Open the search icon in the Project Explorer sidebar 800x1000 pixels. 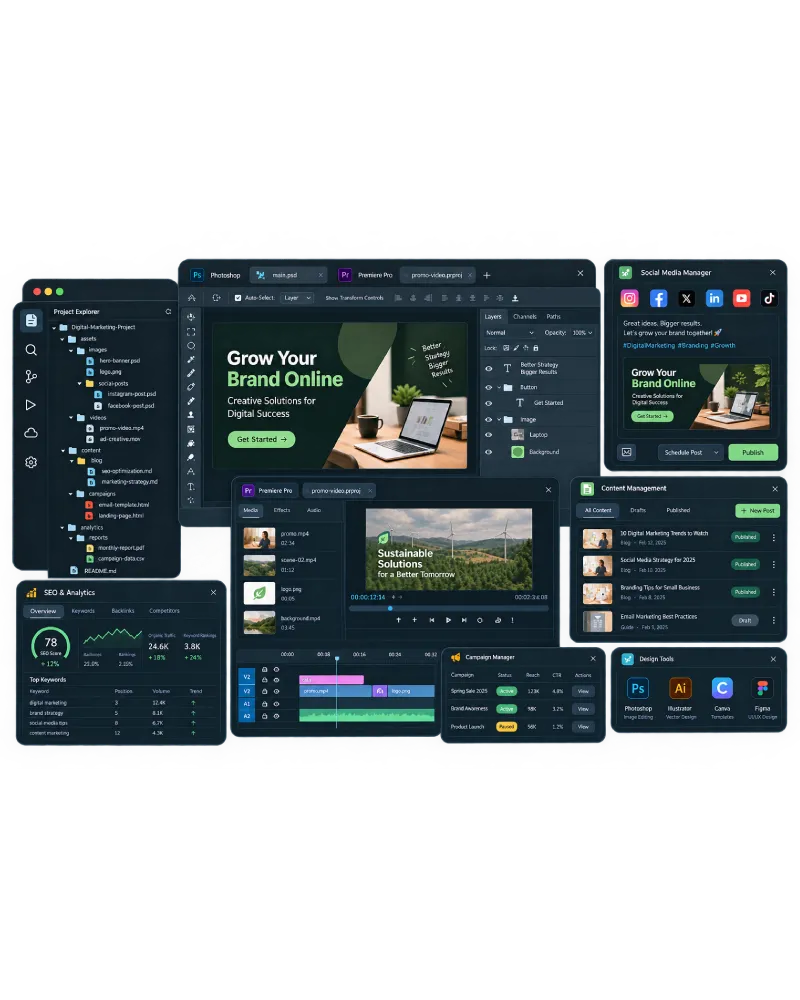click(x=31, y=350)
